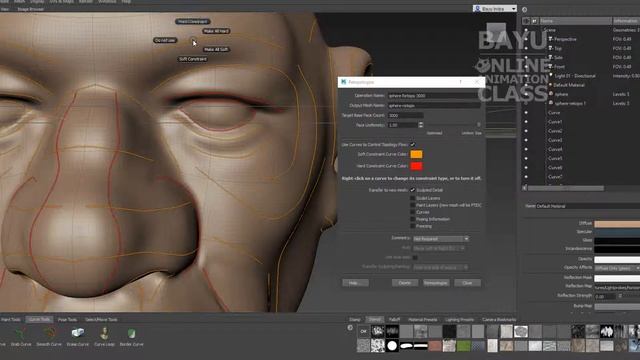Click the Off stencil tile
The width and height of the screenshot is (640, 360).
[x=363, y=331]
